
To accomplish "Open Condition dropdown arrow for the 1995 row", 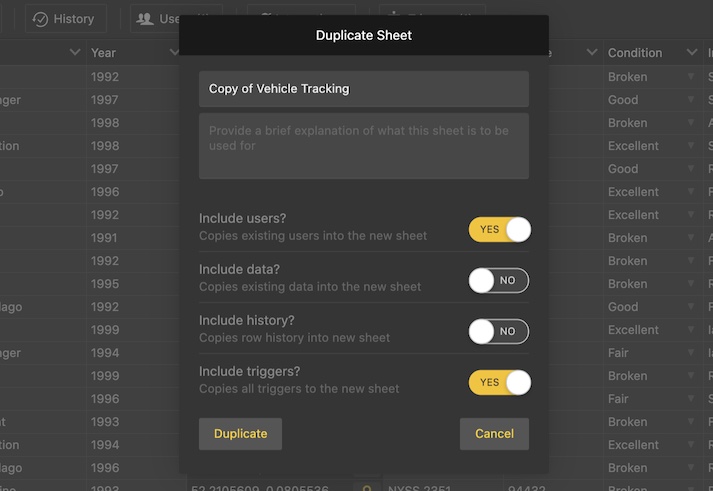I will pos(691,284).
